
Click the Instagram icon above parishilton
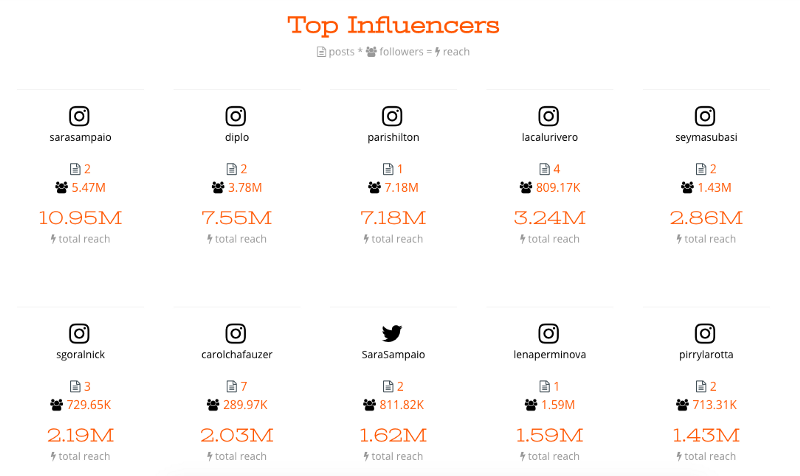pos(392,116)
